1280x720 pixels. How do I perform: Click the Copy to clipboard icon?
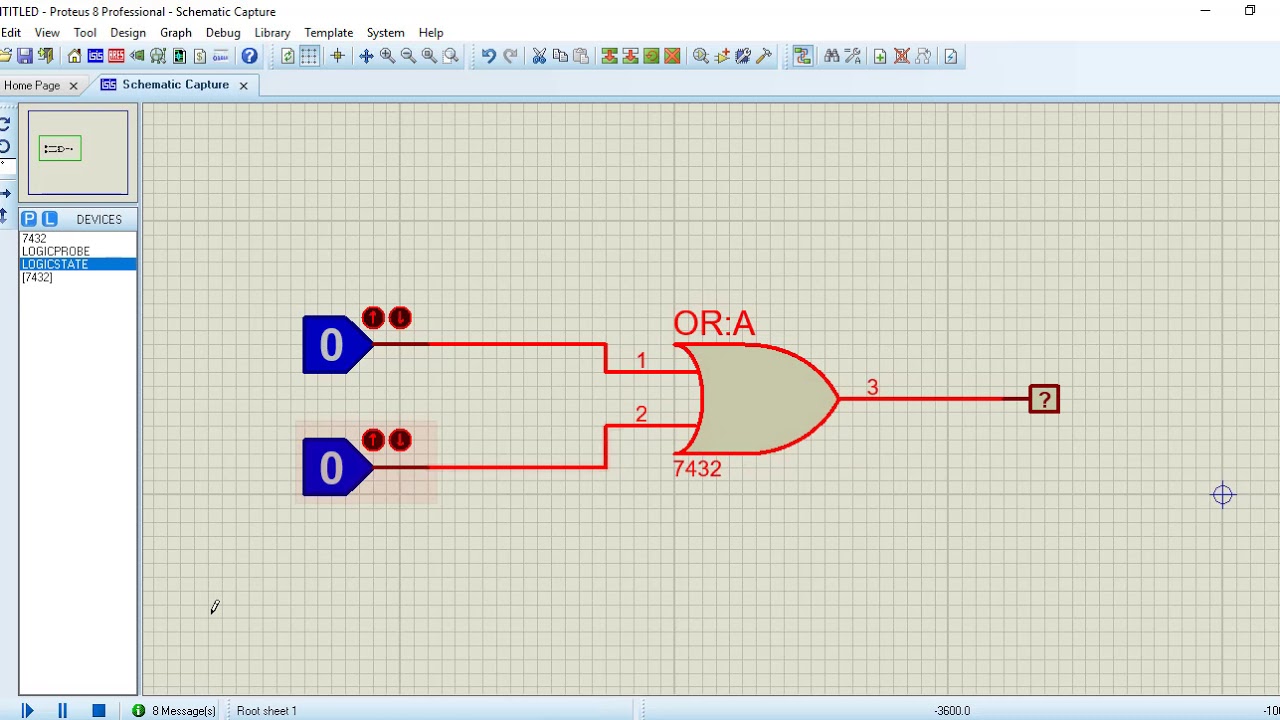[x=560, y=56]
